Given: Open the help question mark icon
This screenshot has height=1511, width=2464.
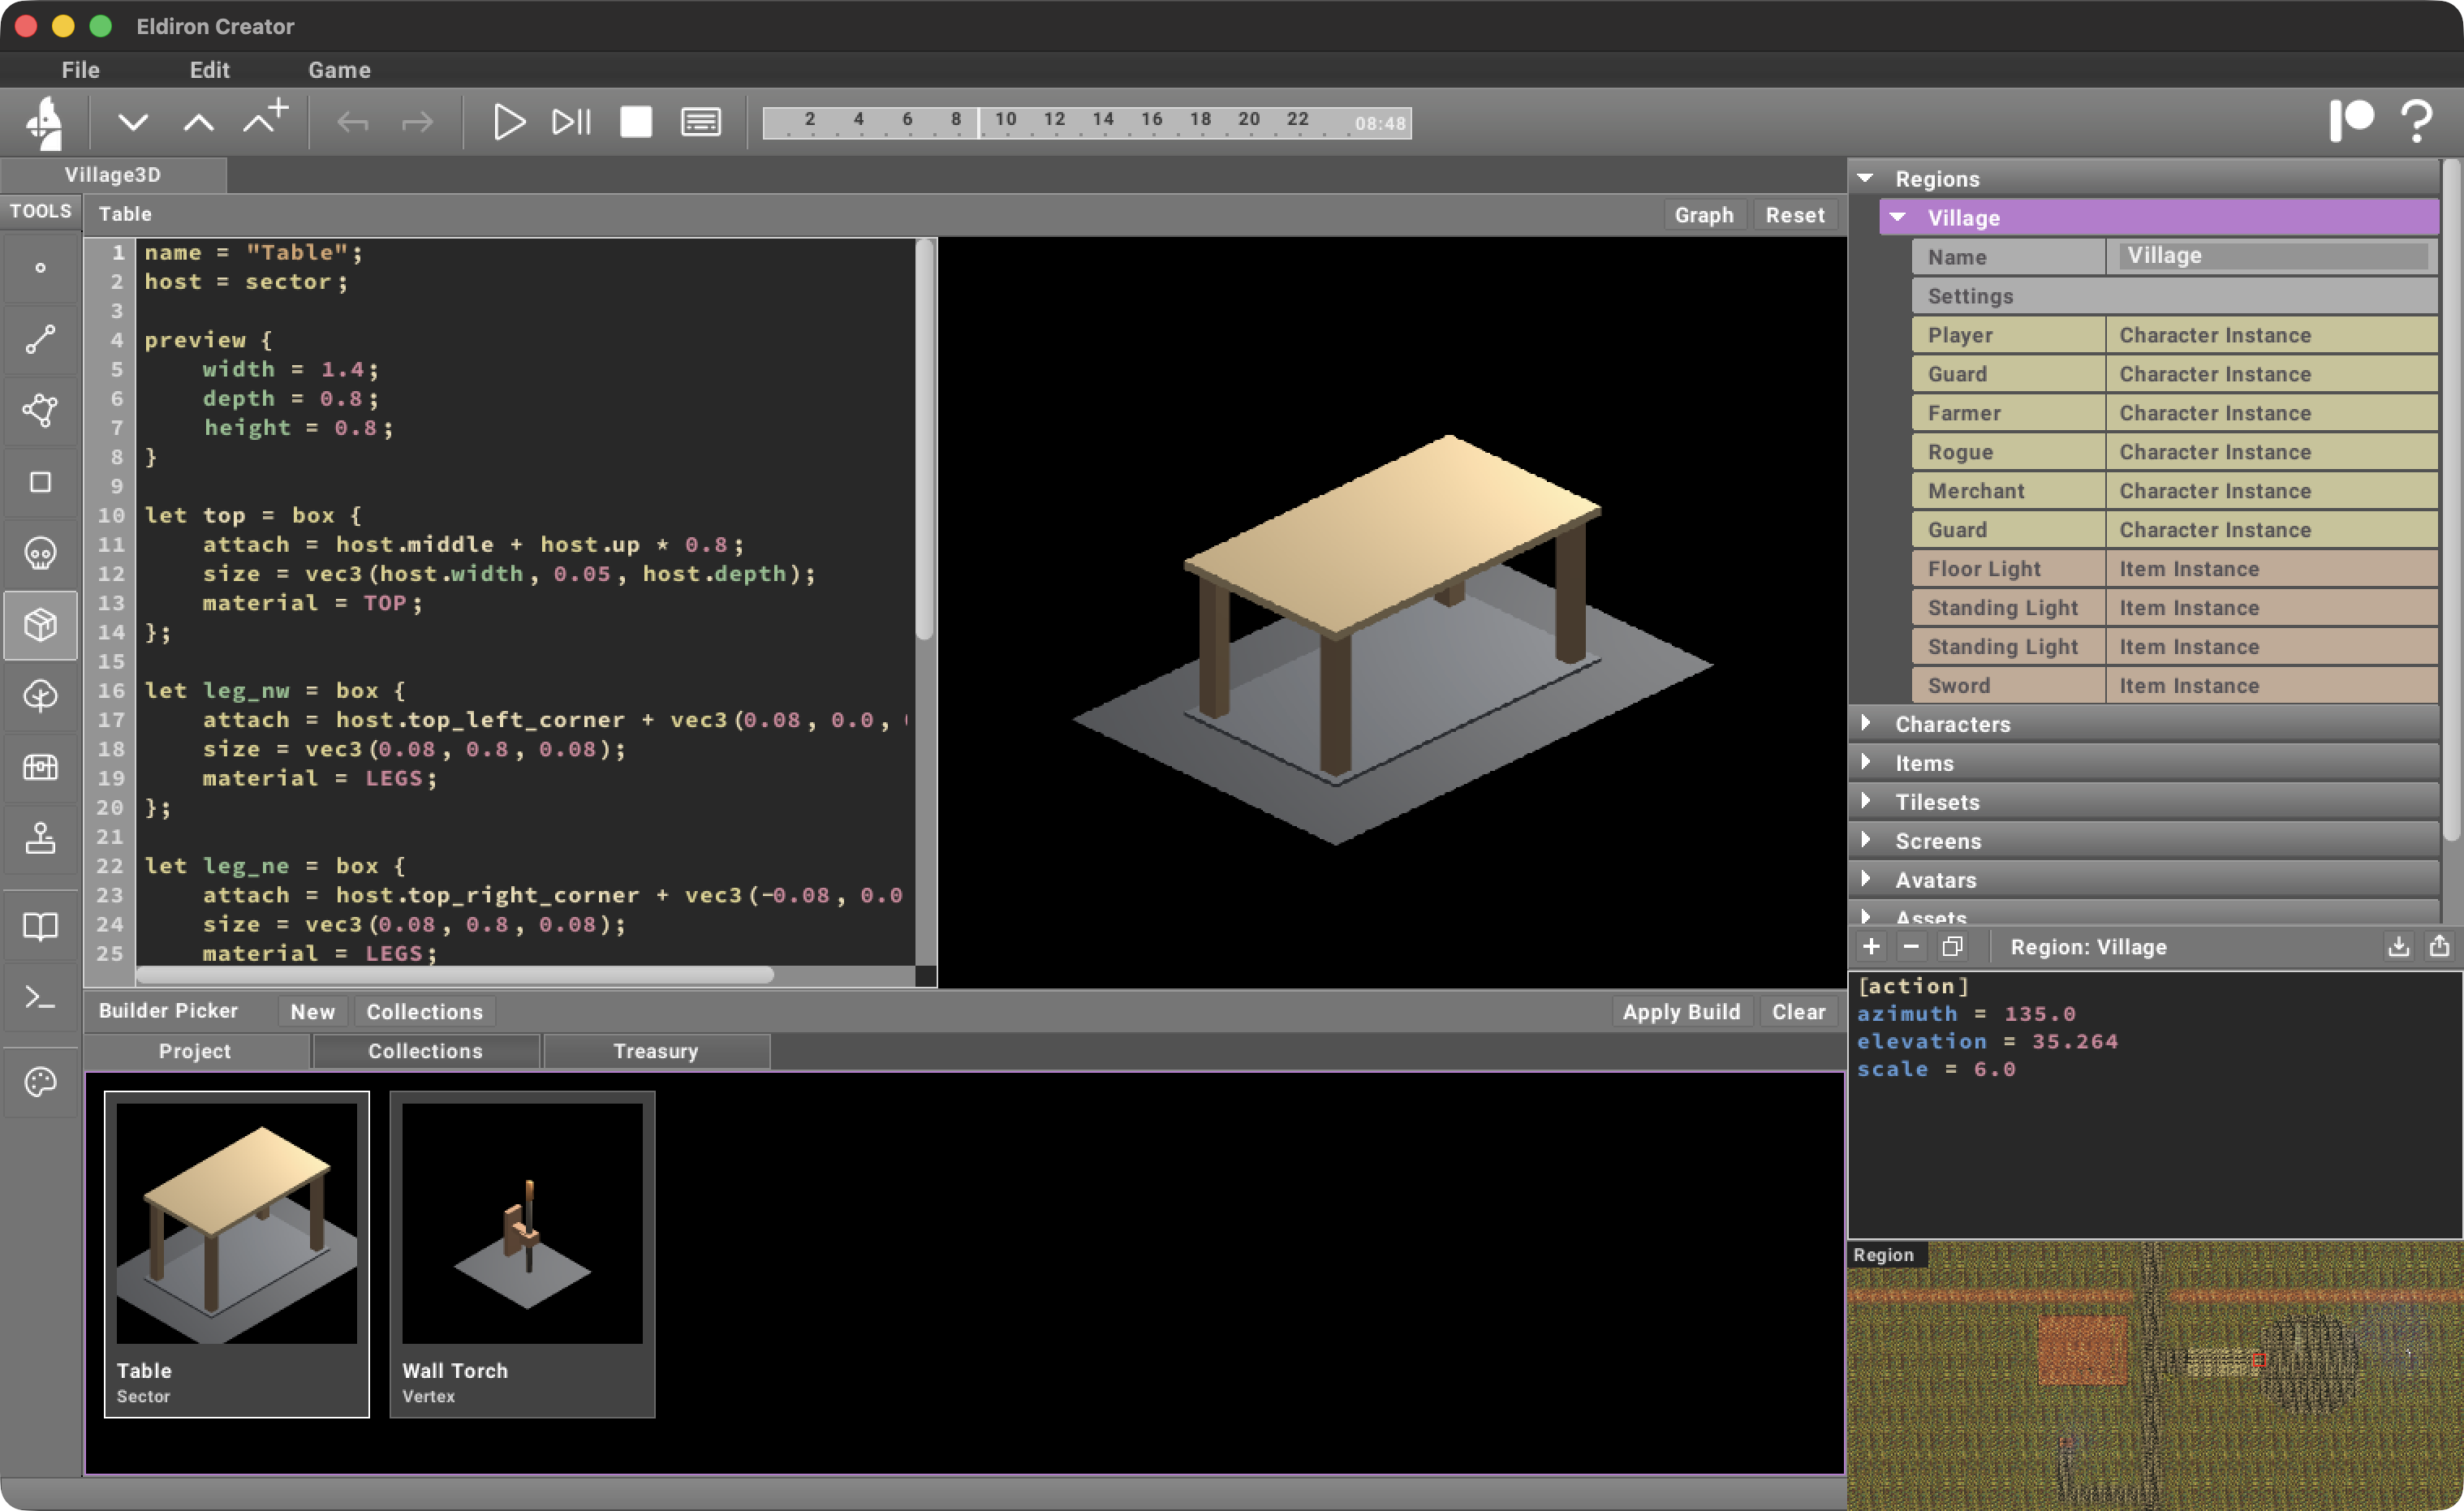Looking at the screenshot, I should (x=2416, y=122).
